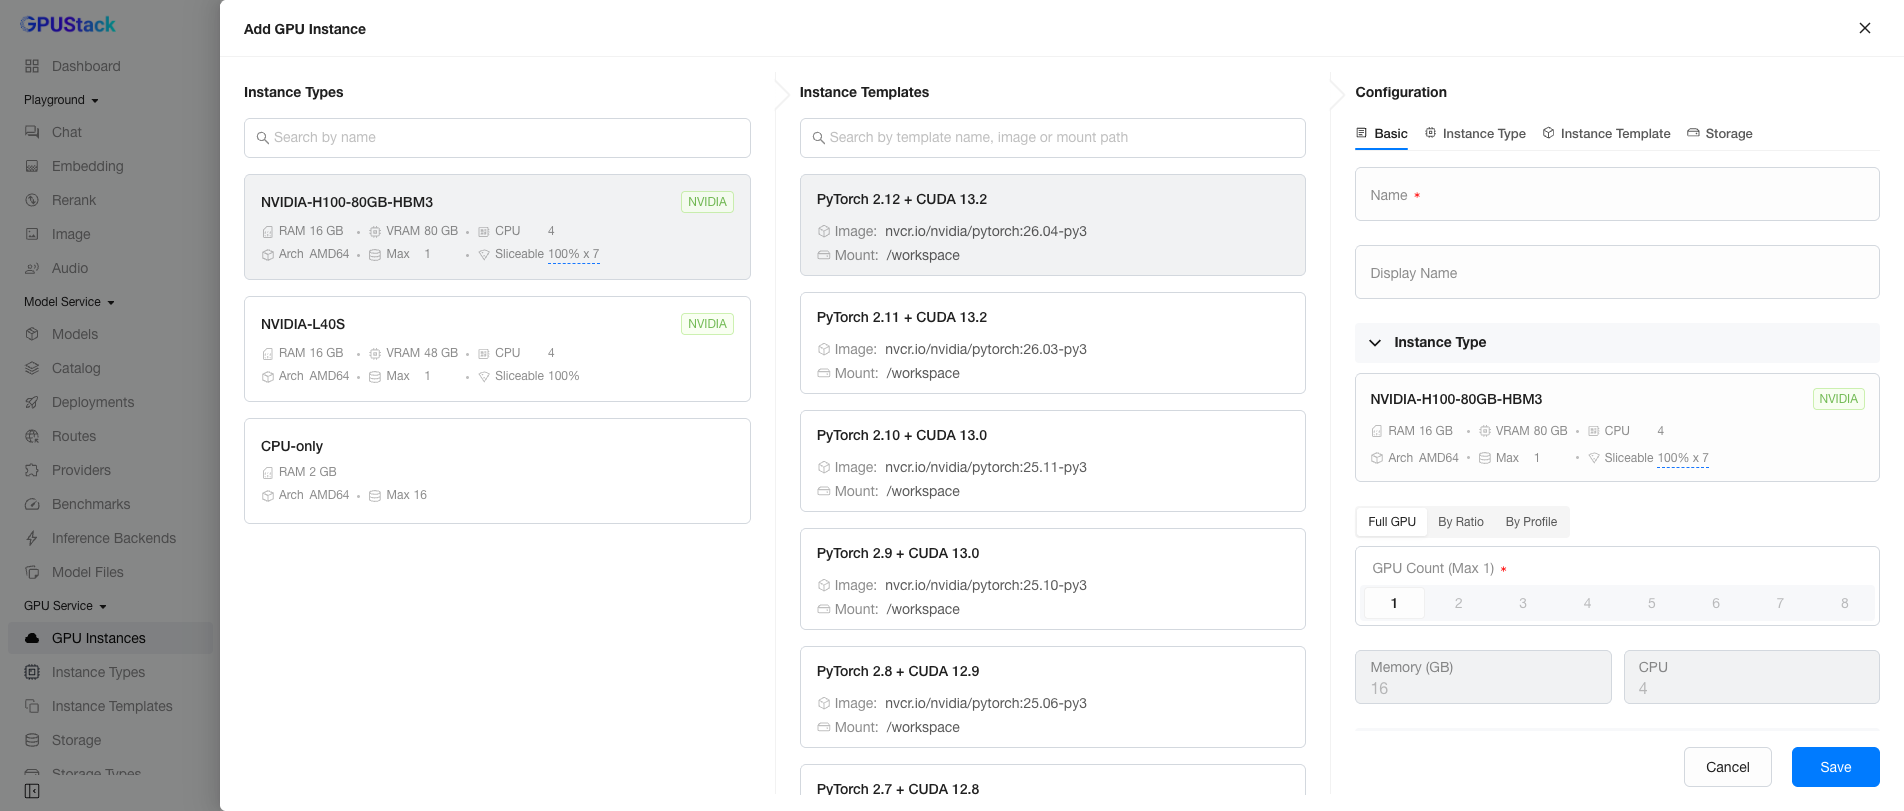Open the Storage configuration tab
The width and height of the screenshot is (1904, 811).
click(1720, 133)
